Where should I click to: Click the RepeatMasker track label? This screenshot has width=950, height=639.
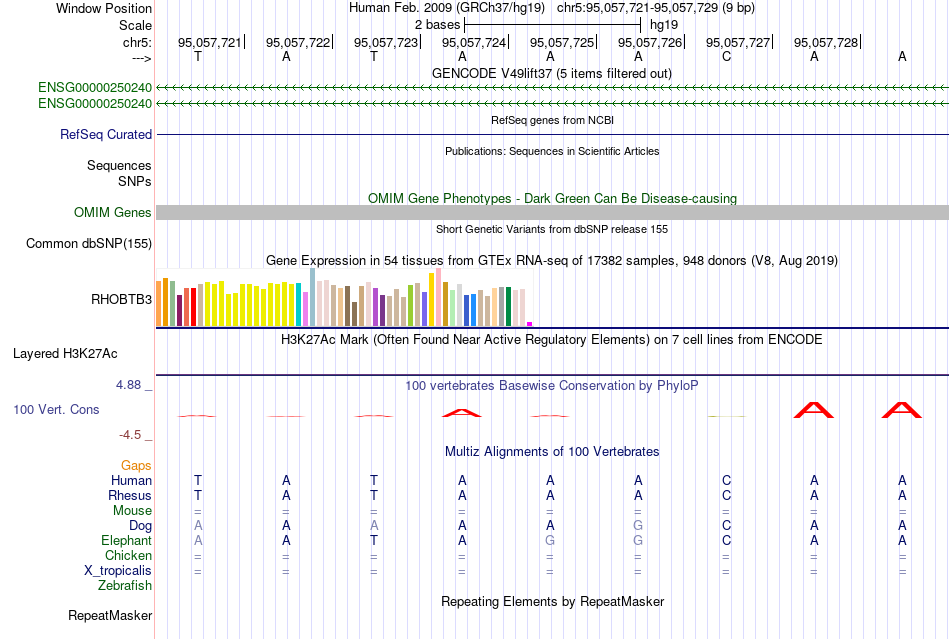(110, 616)
